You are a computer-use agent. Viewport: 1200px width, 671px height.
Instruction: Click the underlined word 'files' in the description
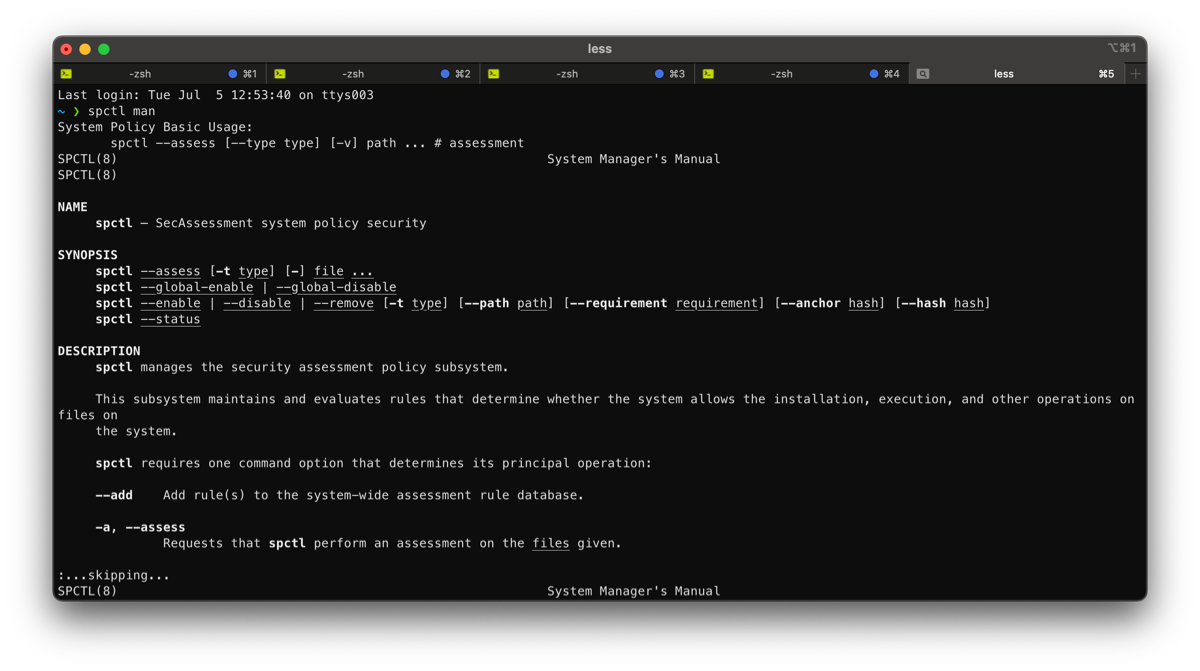(551, 543)
